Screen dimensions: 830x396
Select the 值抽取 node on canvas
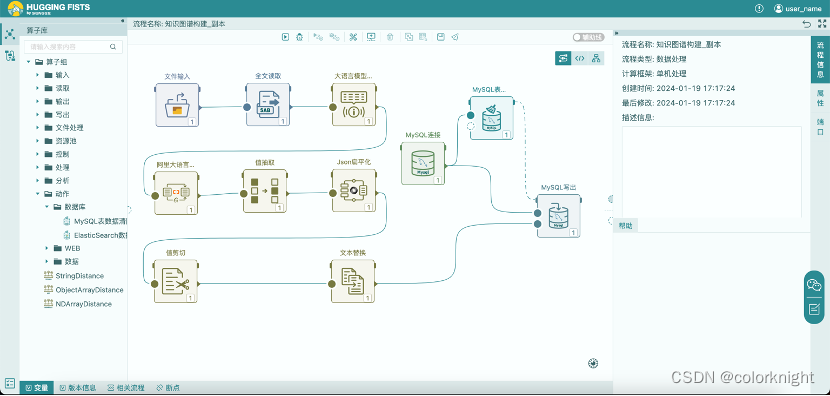click(x=265, y=191)
